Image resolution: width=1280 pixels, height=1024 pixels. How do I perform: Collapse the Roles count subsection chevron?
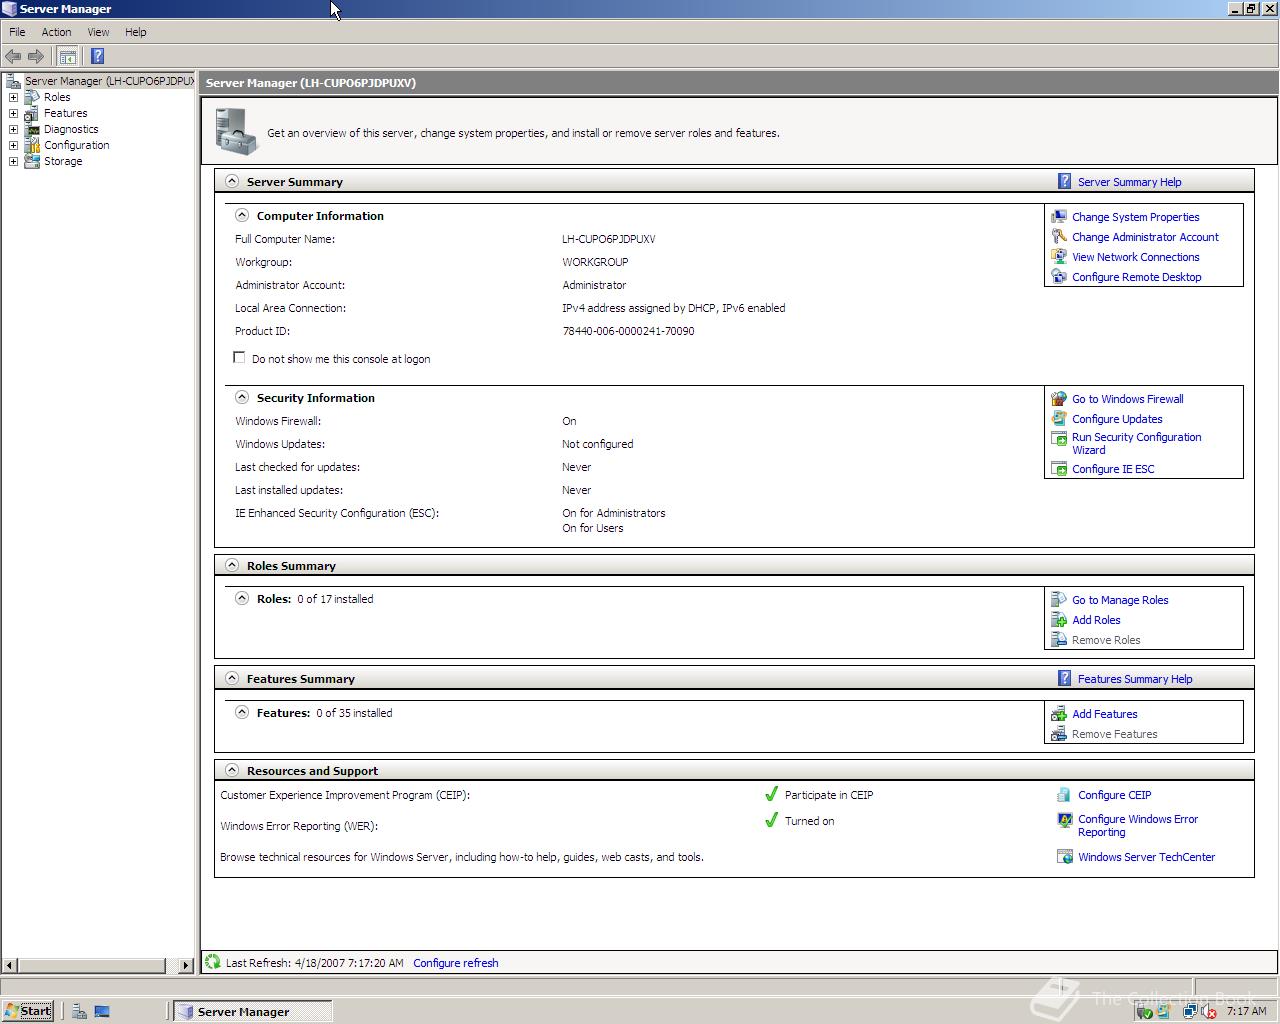coord(241,598)
